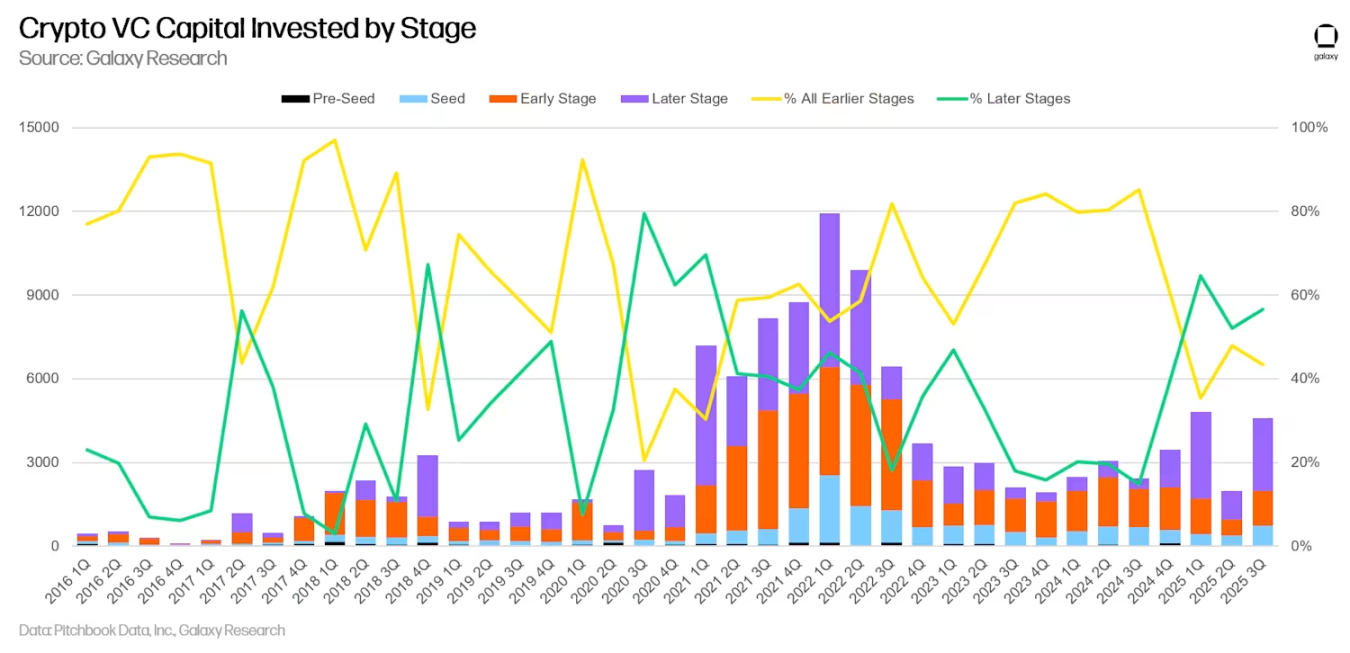Open the Source: Galaxy Research subtitle

coord(123,58)
